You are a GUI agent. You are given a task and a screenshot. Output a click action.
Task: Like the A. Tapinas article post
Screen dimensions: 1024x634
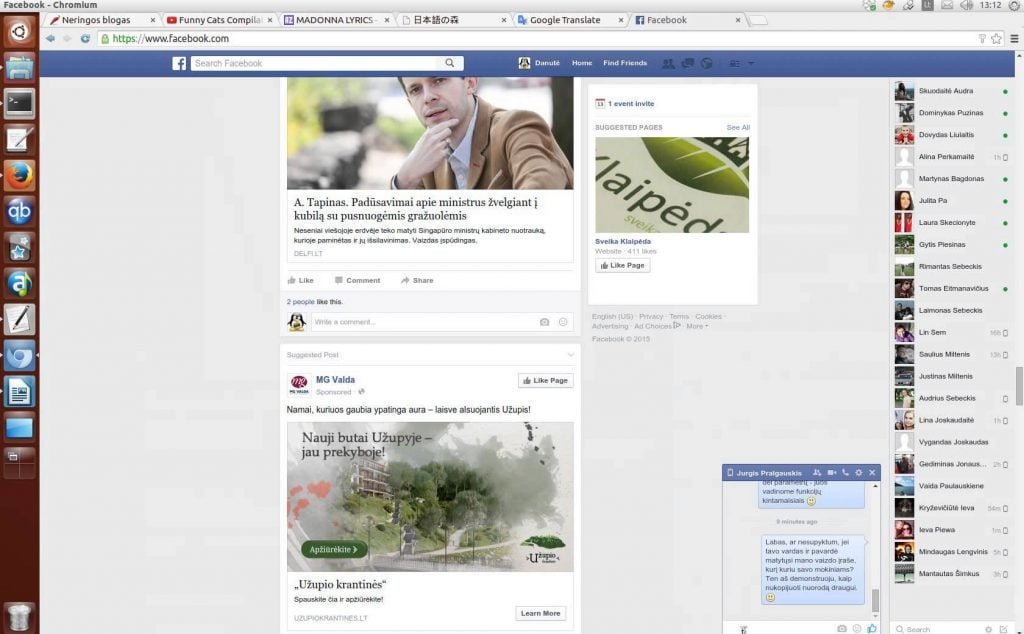(300, 280)
